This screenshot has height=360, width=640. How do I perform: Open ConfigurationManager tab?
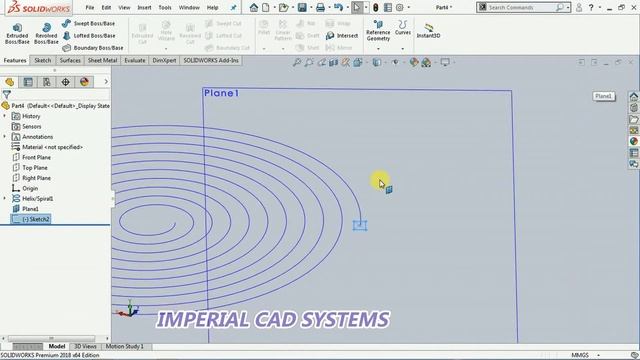pyautogui.click(x=47, y=82)
